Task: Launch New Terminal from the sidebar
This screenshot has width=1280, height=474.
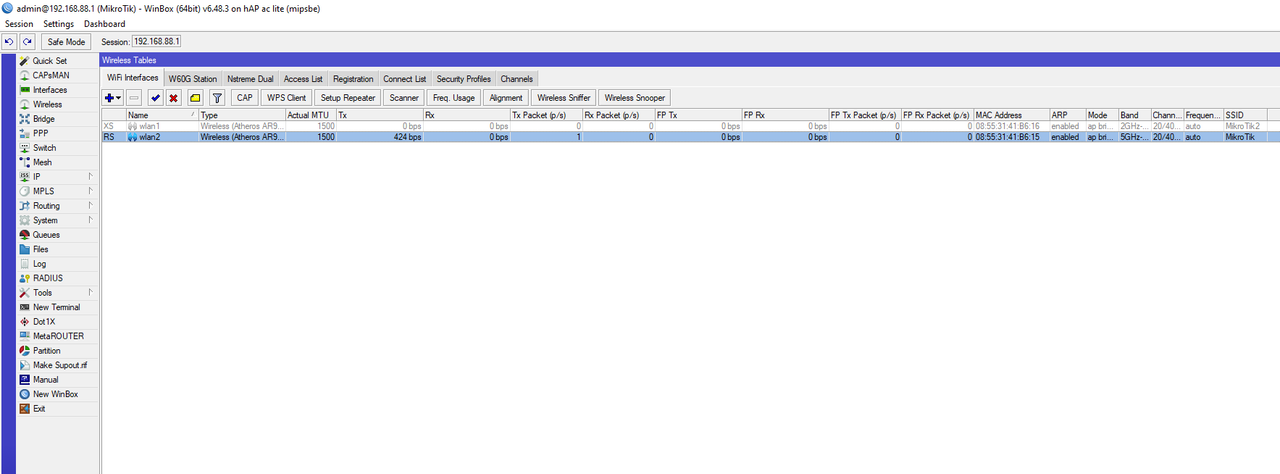Action: pyautogui.click(x=56, y=307)
